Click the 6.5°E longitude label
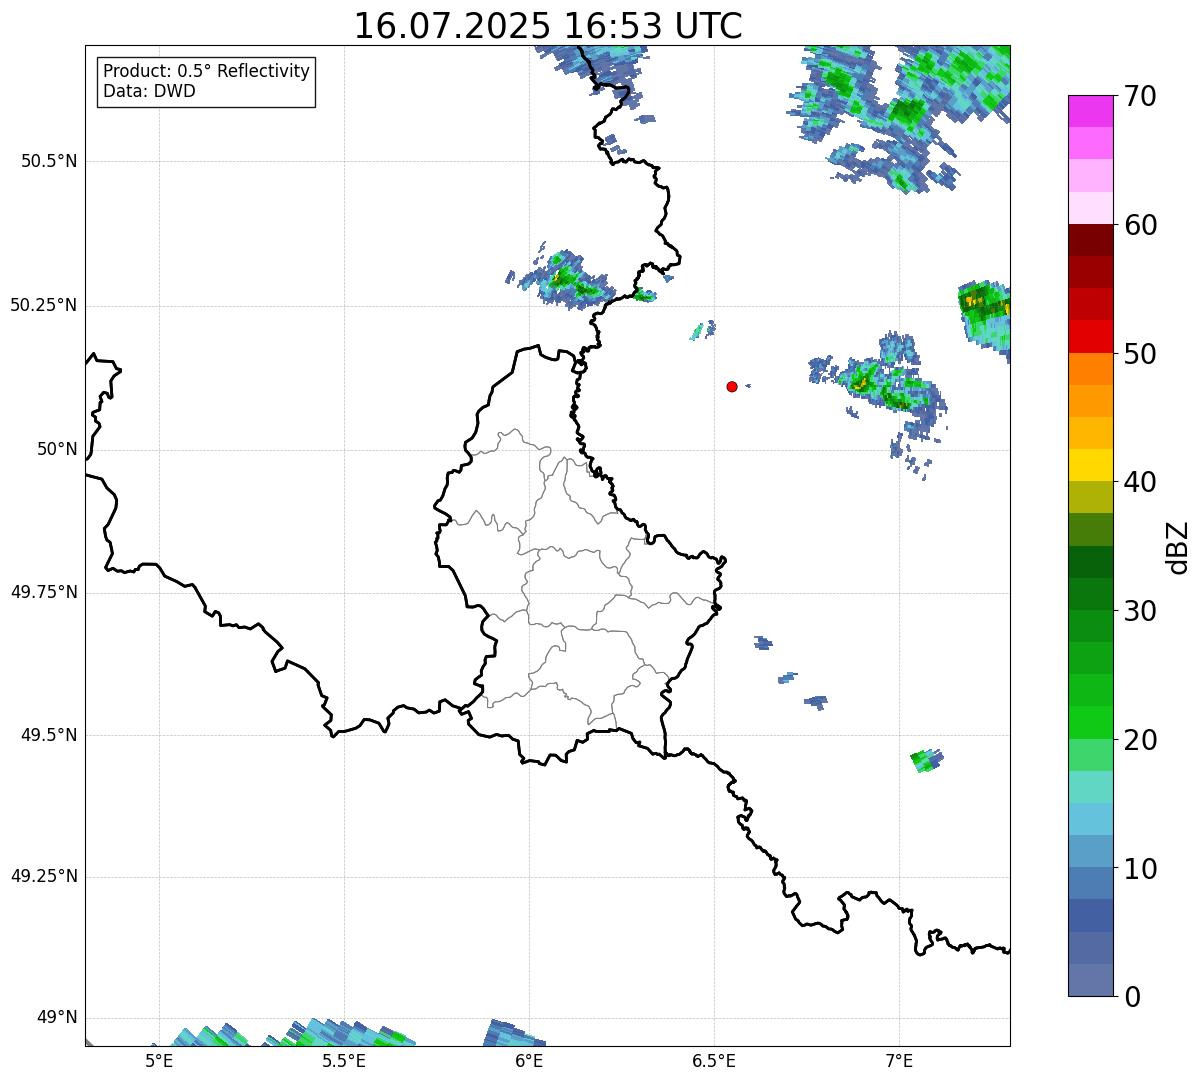The height and width of the screenshot is (1081, 1202). pyautogui.click(x=714, y=1061)
